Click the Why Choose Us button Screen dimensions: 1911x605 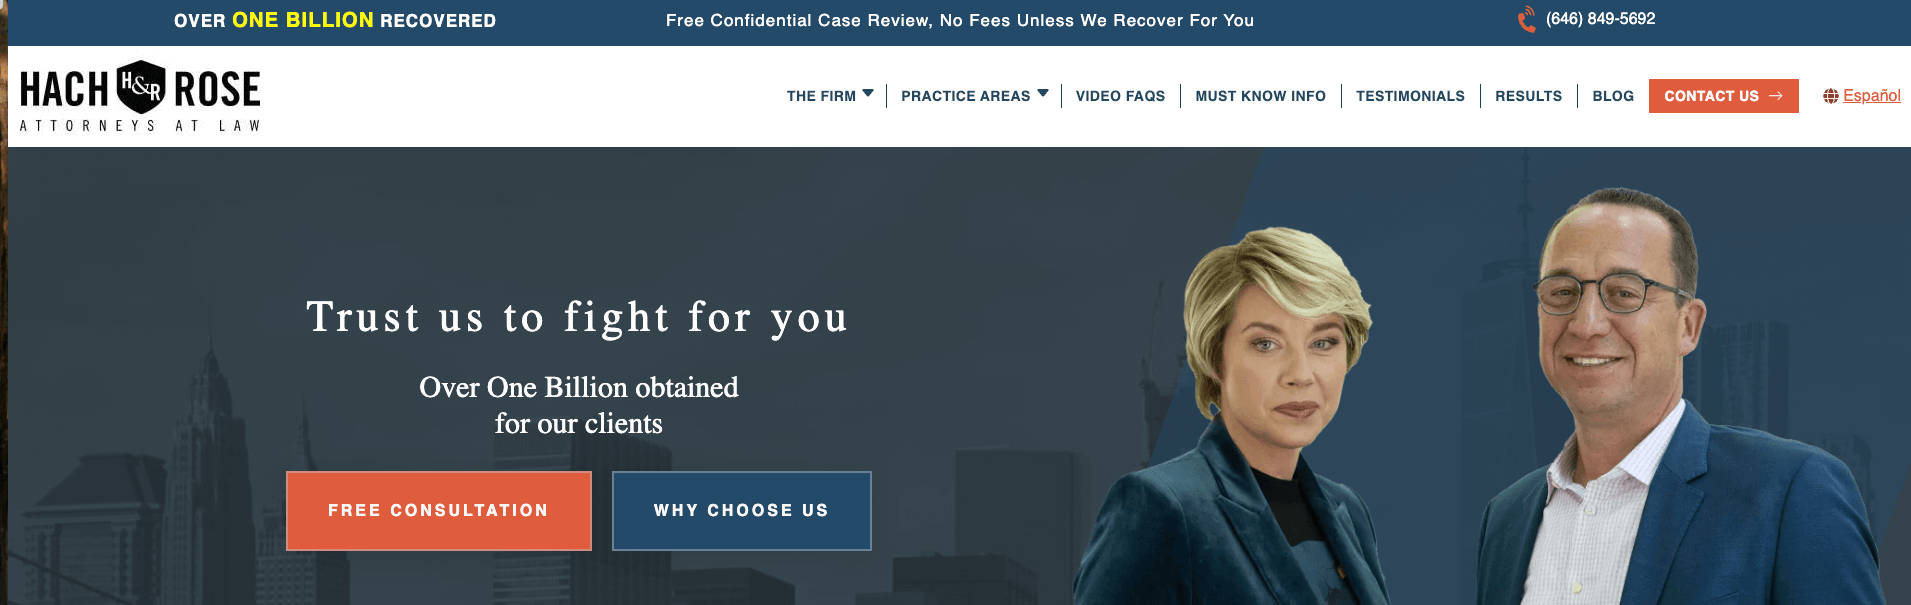[742, 511]
